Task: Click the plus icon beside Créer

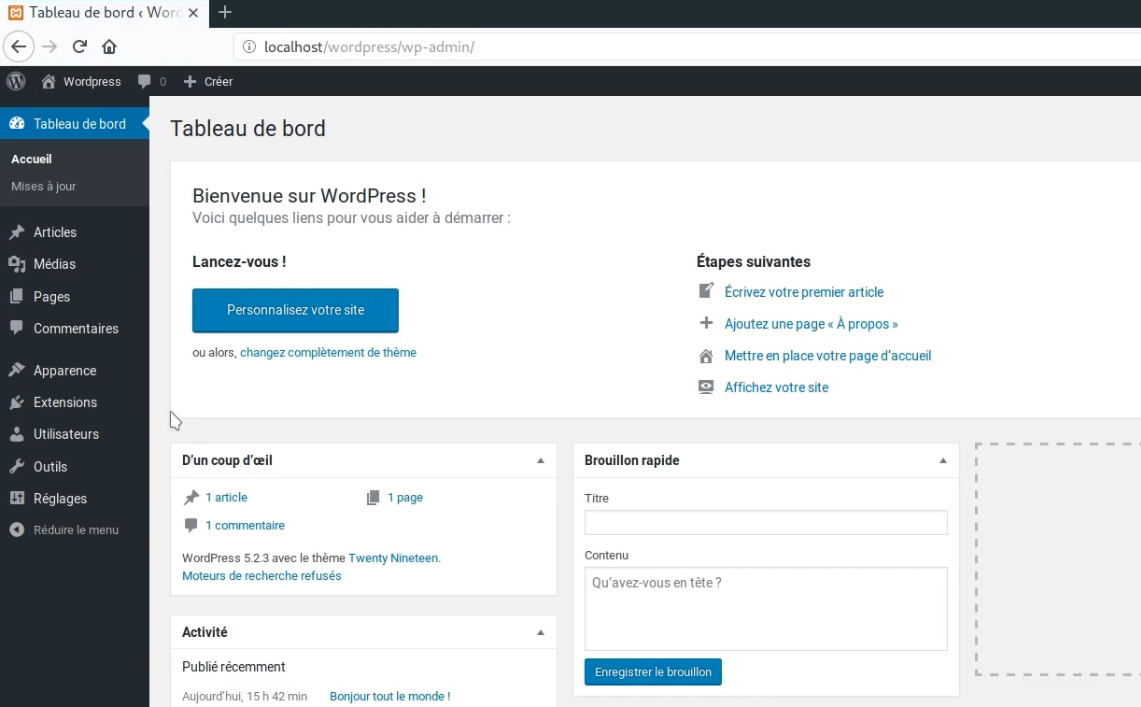Action: [x=190, y=81]
